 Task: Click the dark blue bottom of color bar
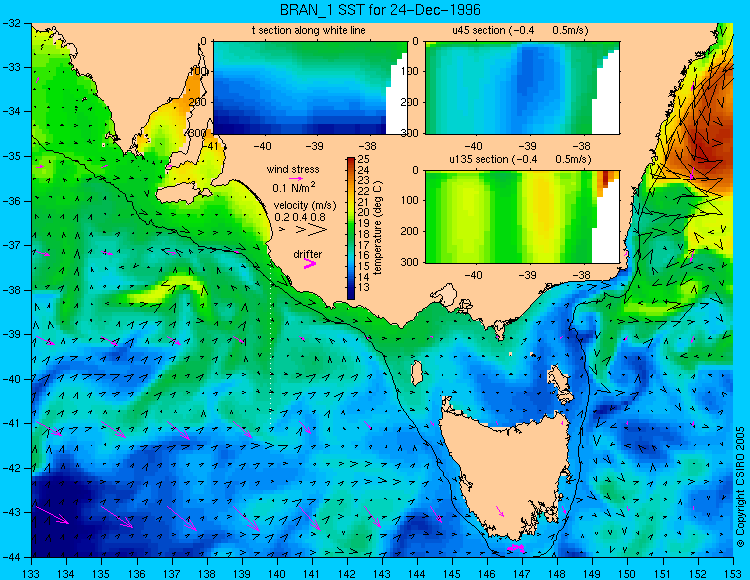point(351,295)
